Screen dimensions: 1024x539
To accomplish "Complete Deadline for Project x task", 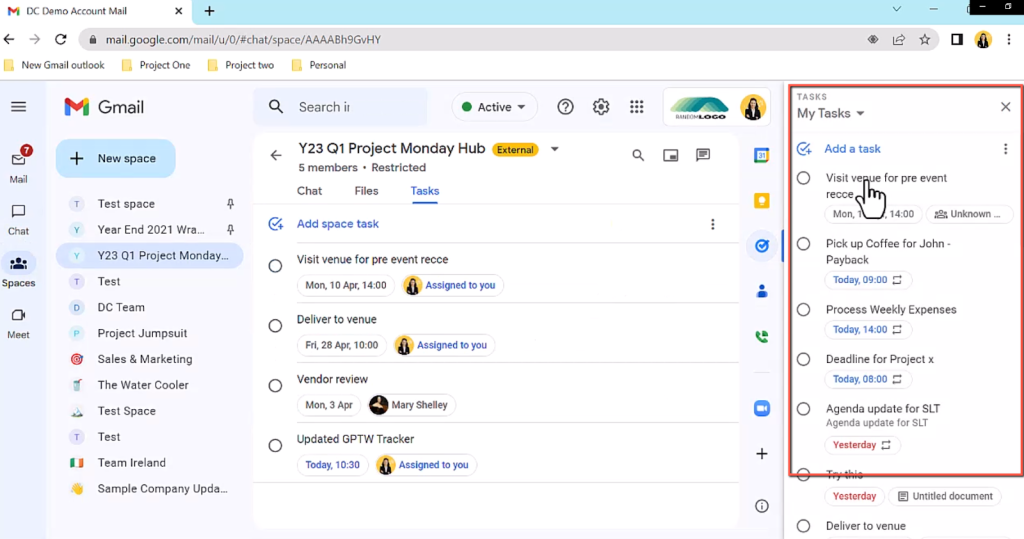I will 803,359.
